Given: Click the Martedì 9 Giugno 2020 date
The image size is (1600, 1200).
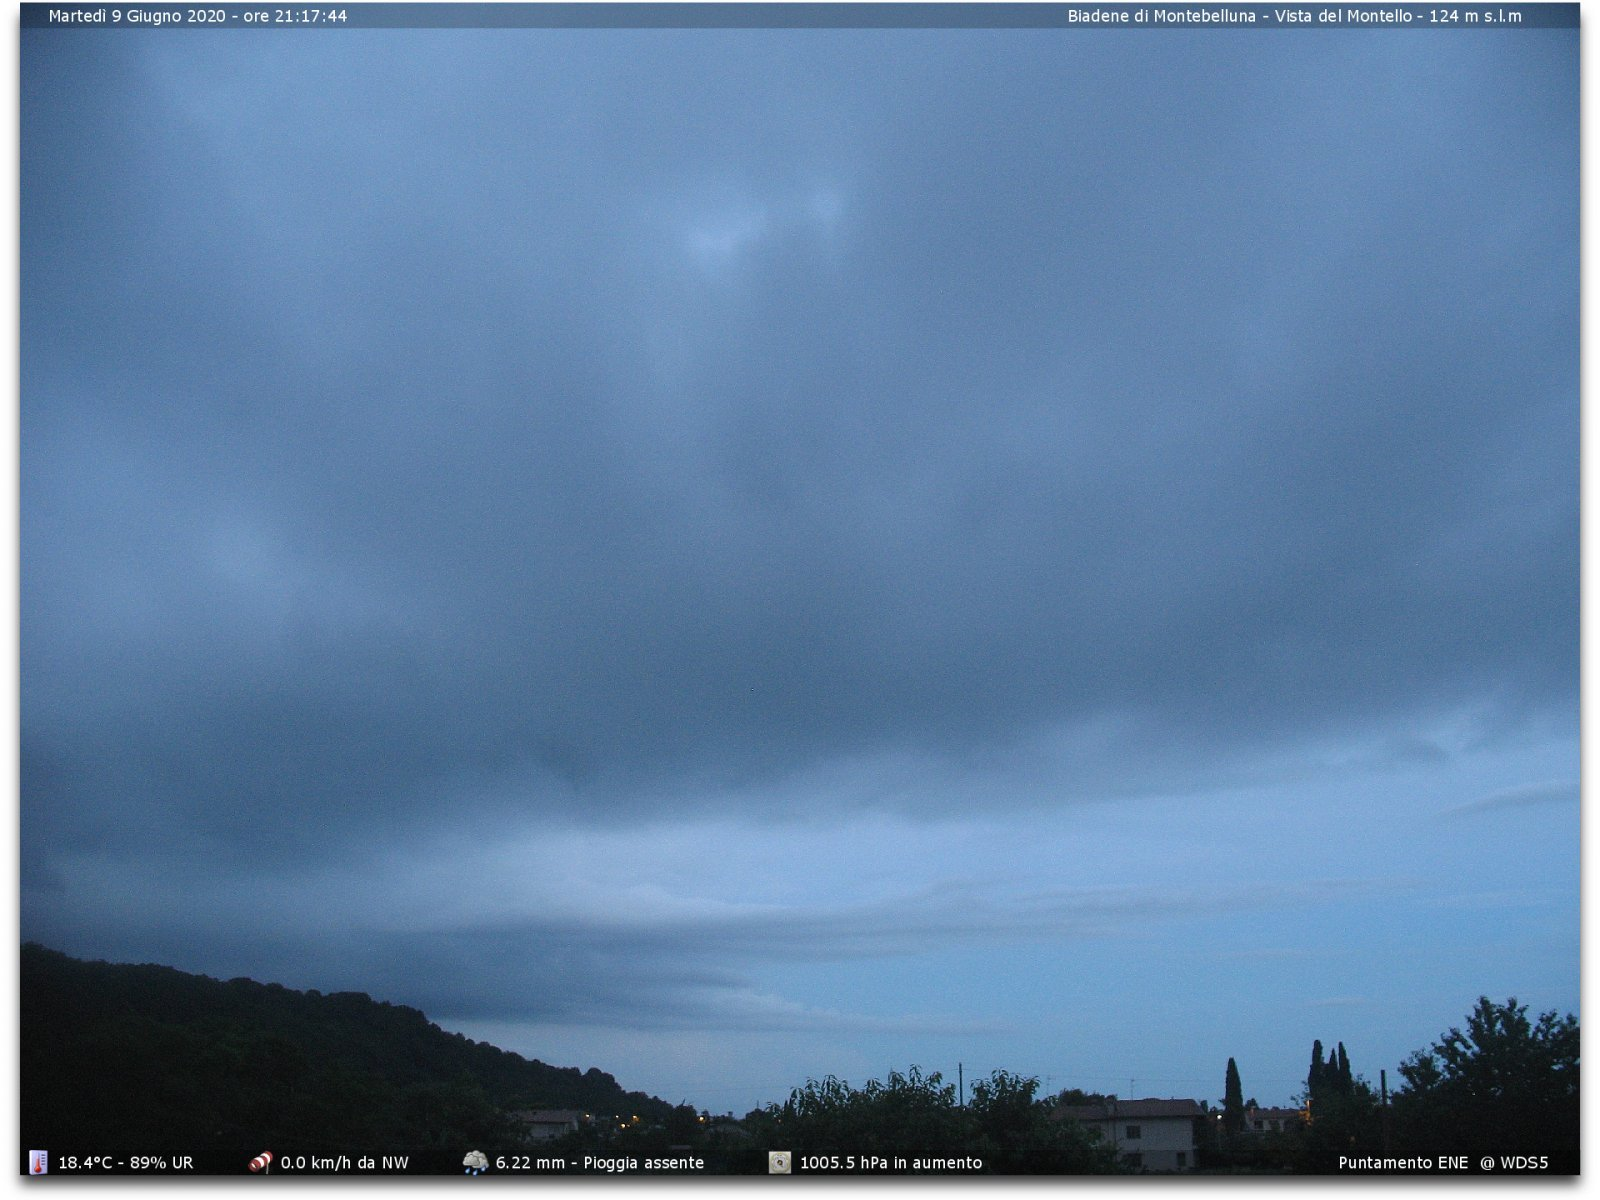Looking at the screenshot, I should point(137,16).
